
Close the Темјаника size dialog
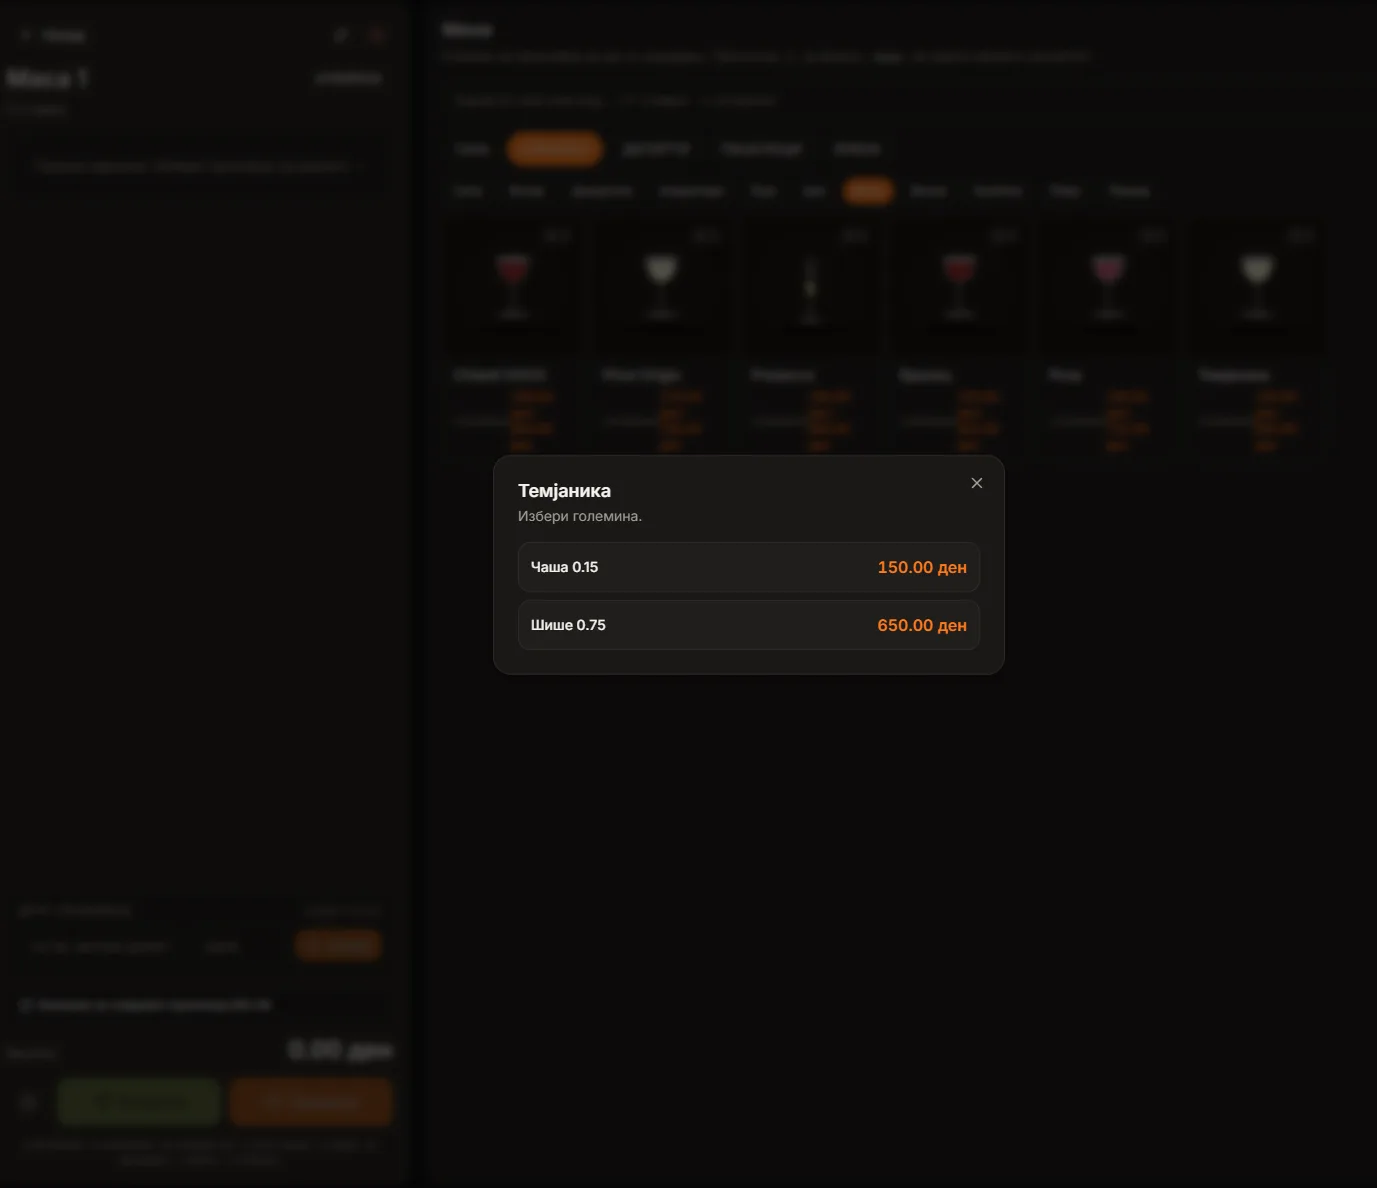977,483
